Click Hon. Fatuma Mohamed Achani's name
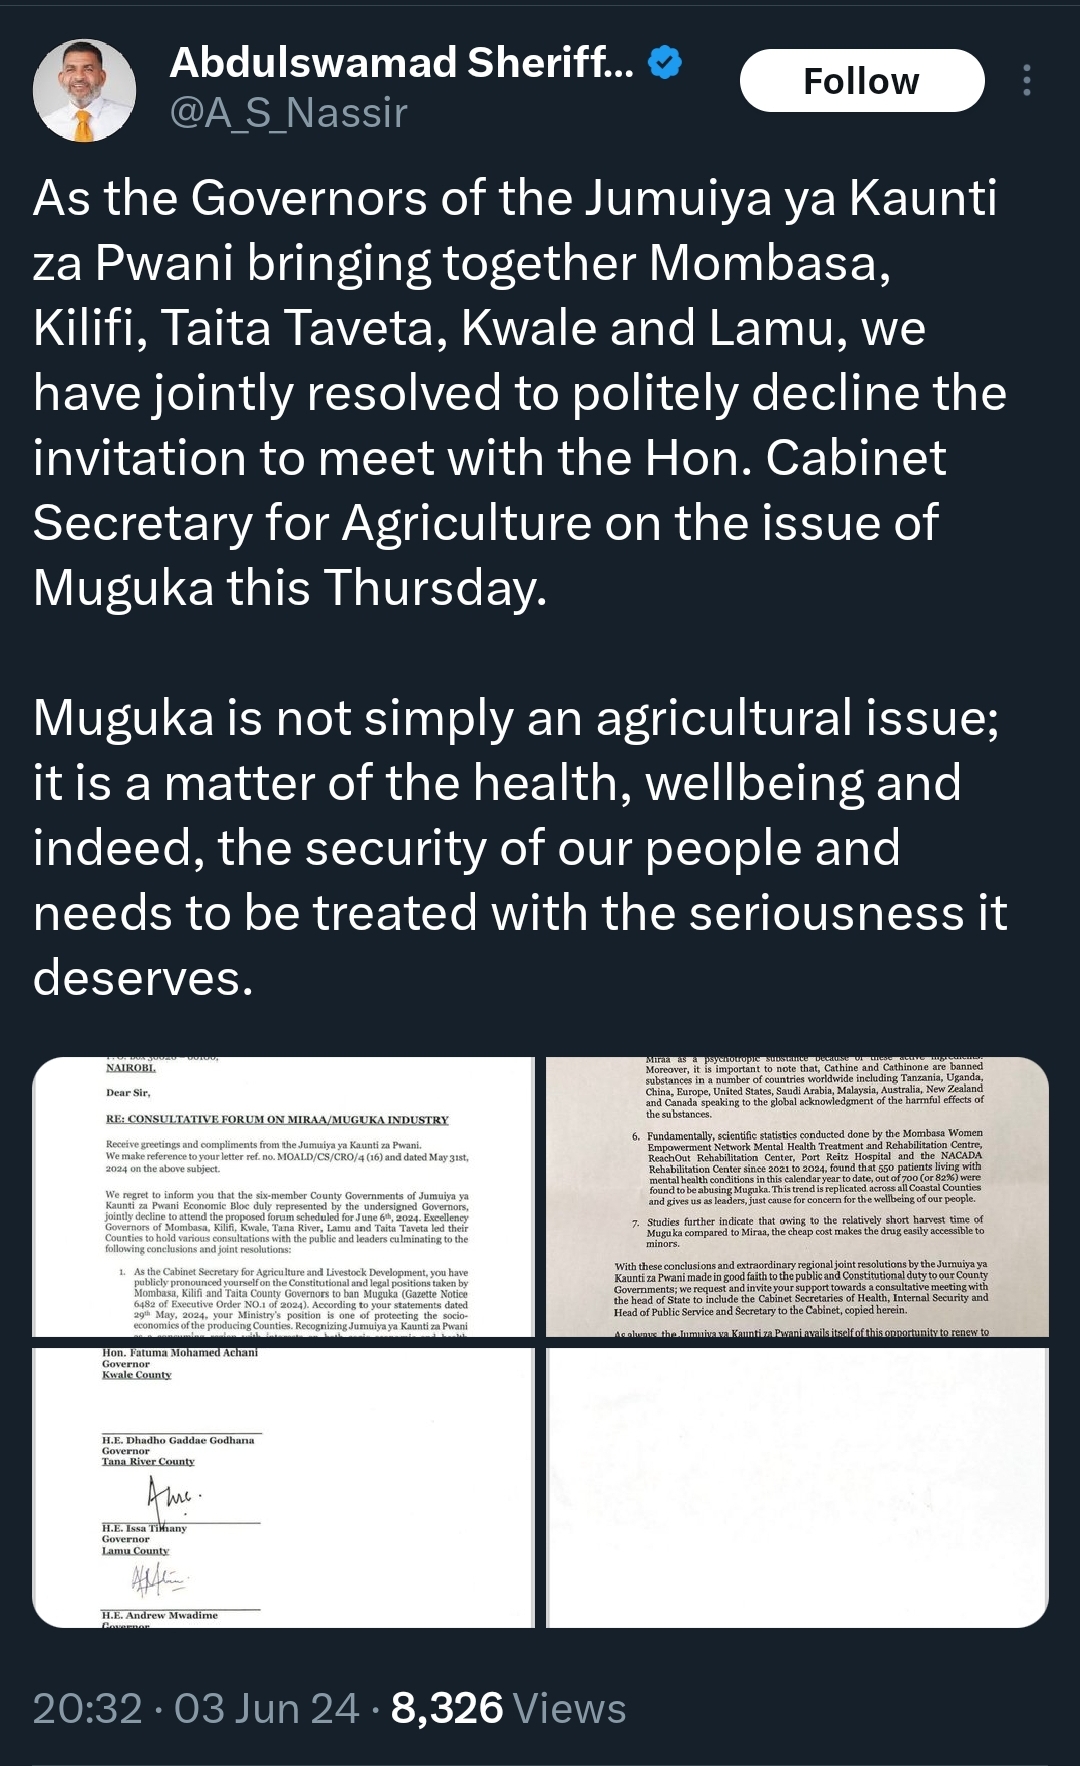Image resolution: width=1080 pixels, height=1766 pixels. pos(180,1353)
